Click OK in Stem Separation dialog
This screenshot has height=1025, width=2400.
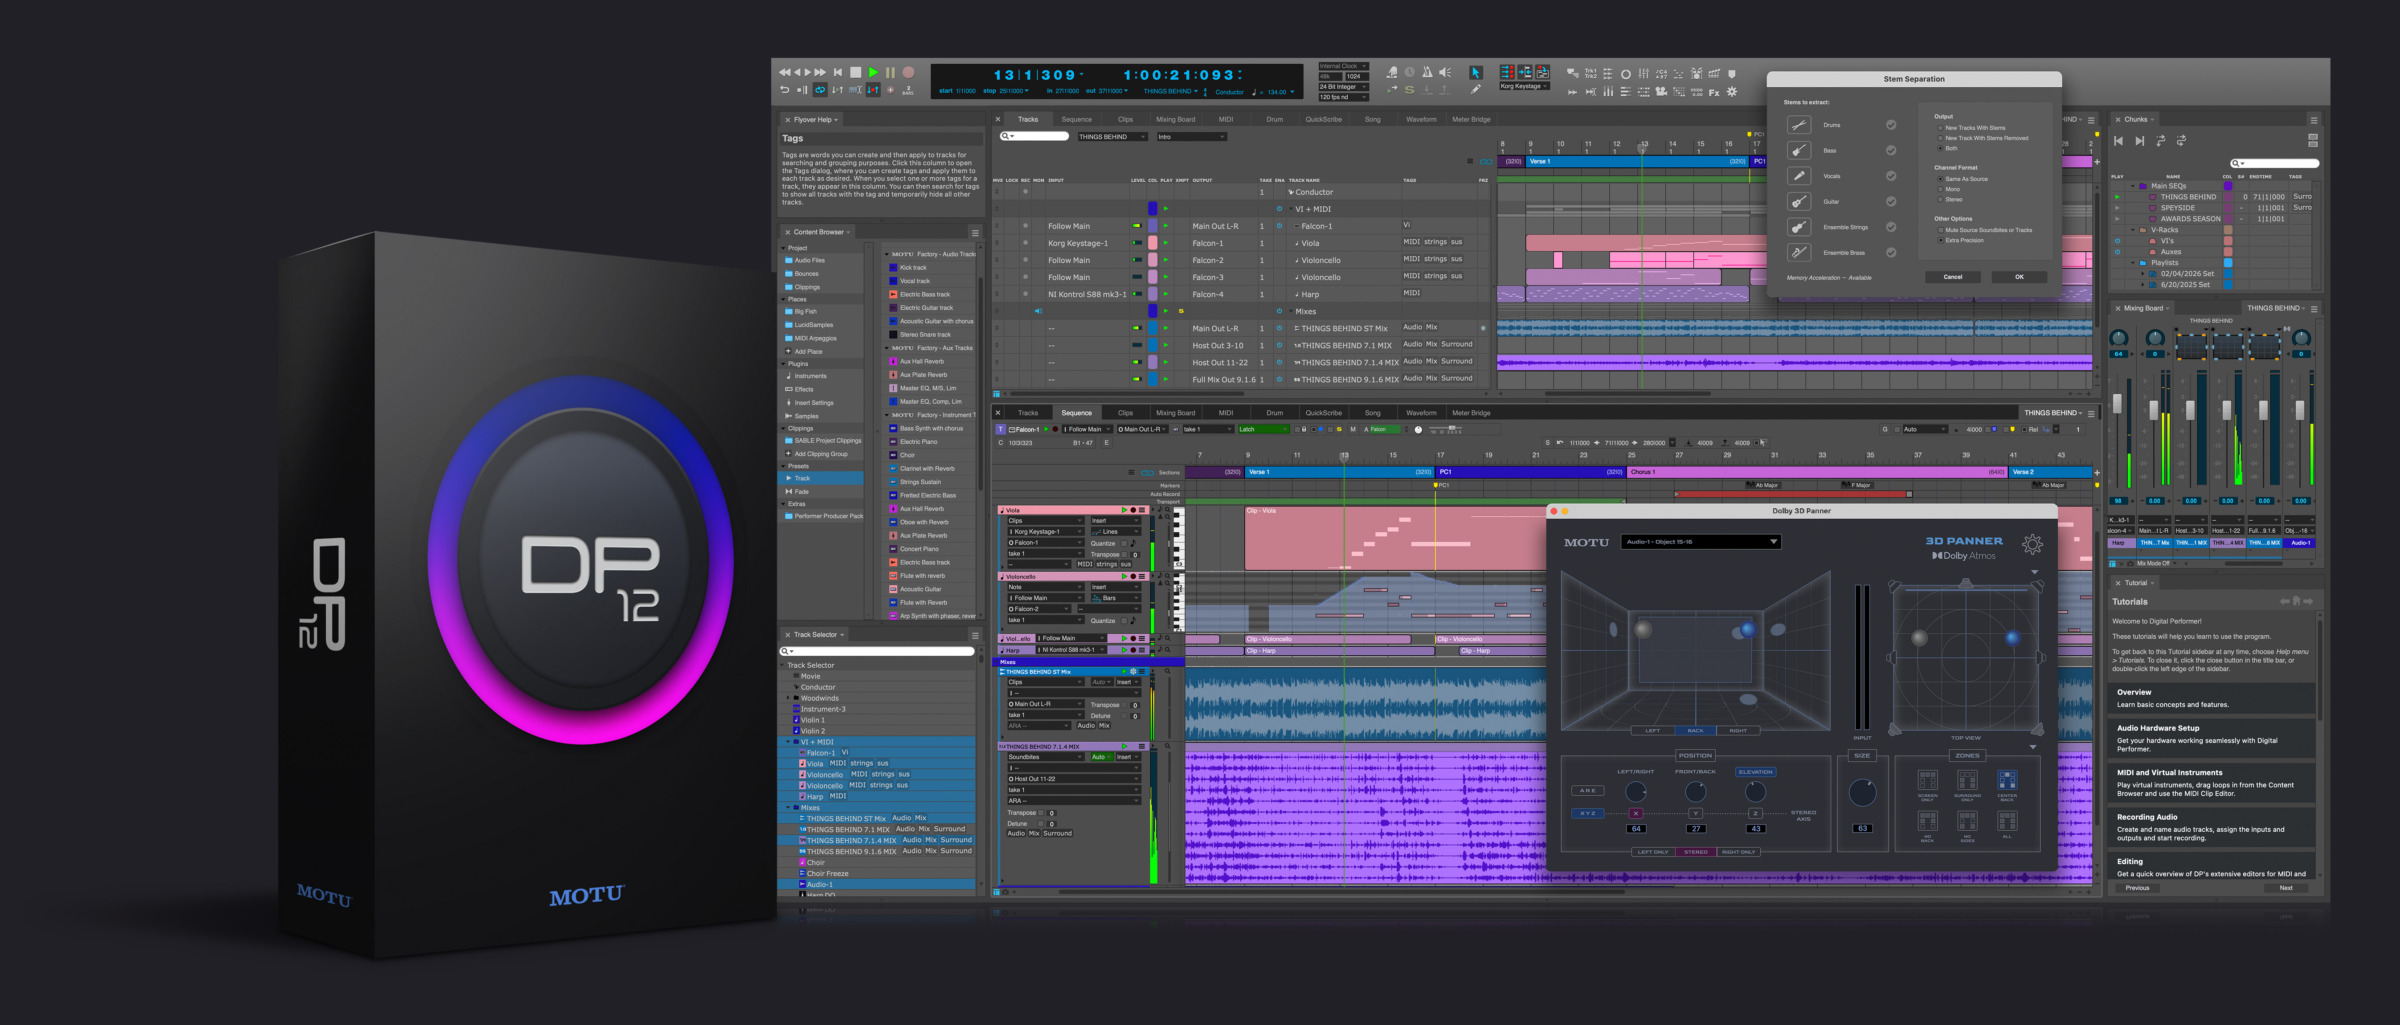click(x=2019, y=277)
